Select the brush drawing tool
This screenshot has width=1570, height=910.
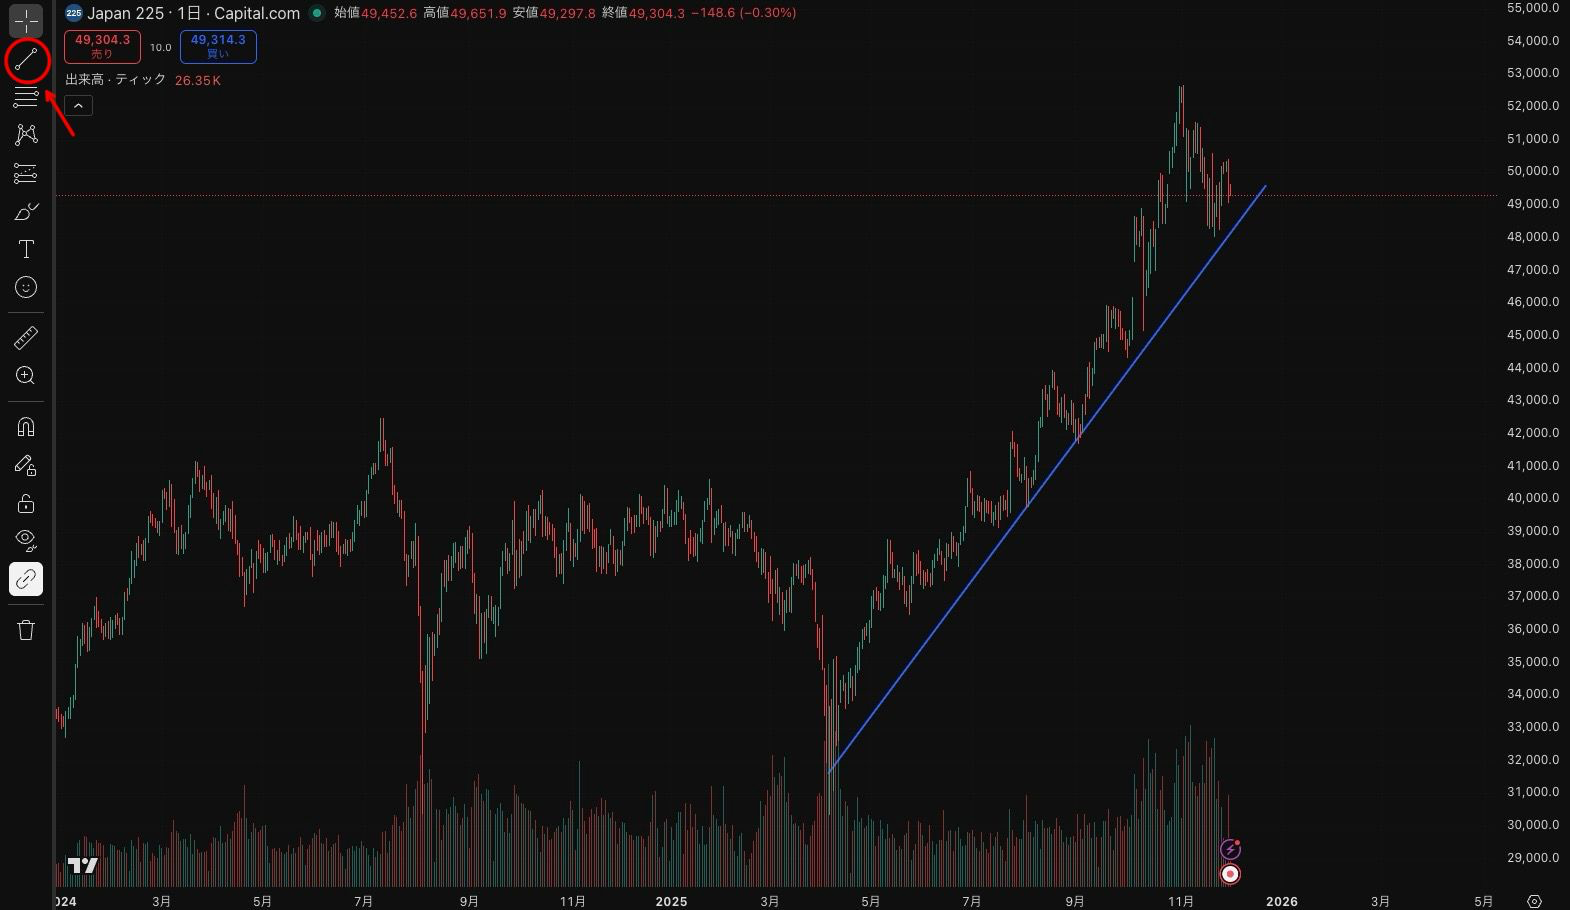[26, 212]
